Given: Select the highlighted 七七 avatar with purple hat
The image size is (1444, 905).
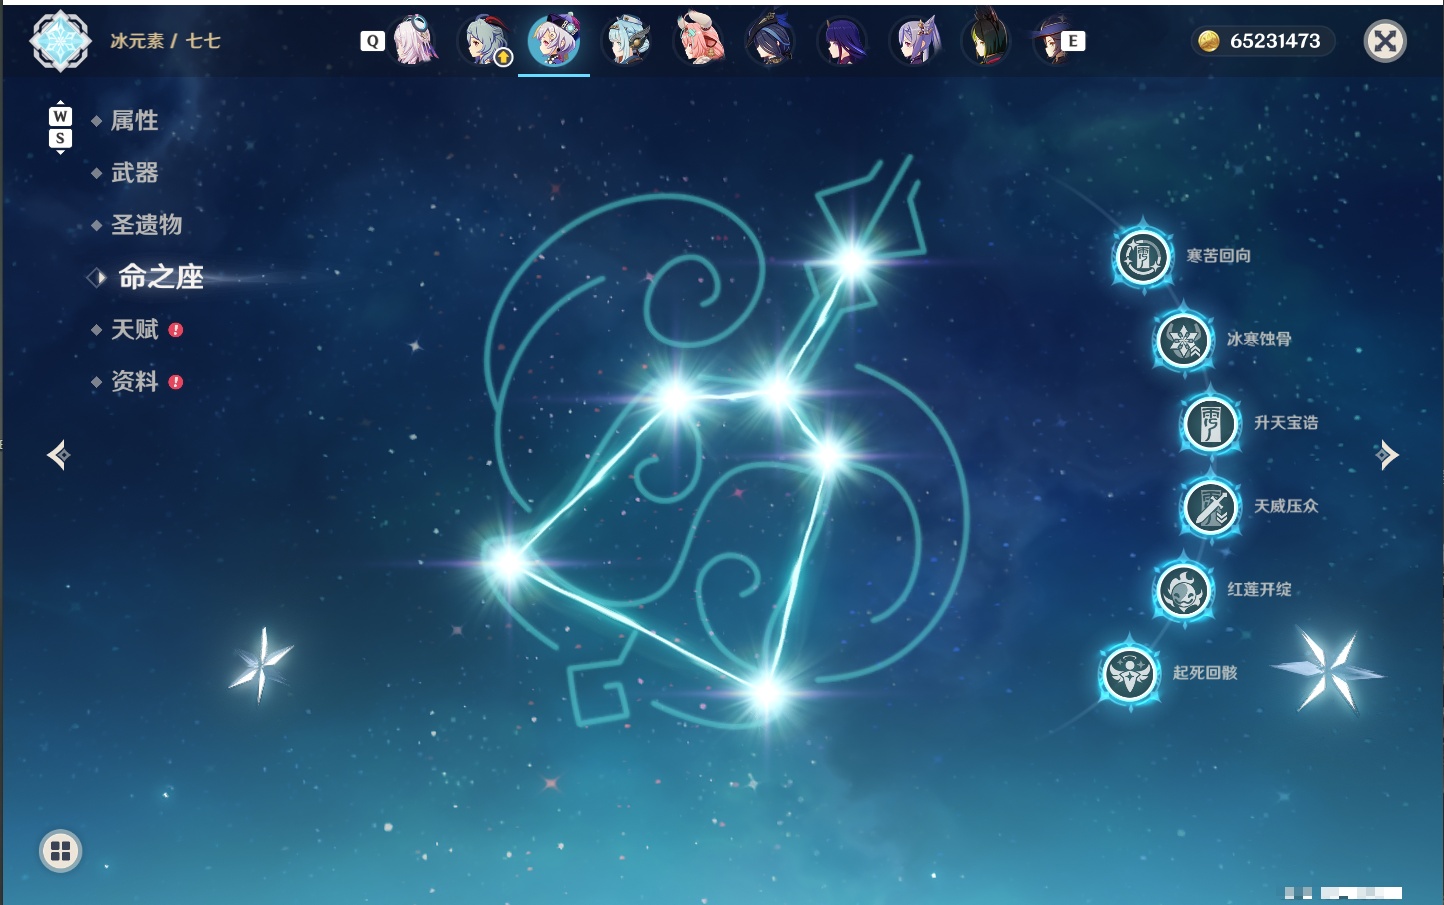Looking at the screenshot, I should [x=554, y=41].
